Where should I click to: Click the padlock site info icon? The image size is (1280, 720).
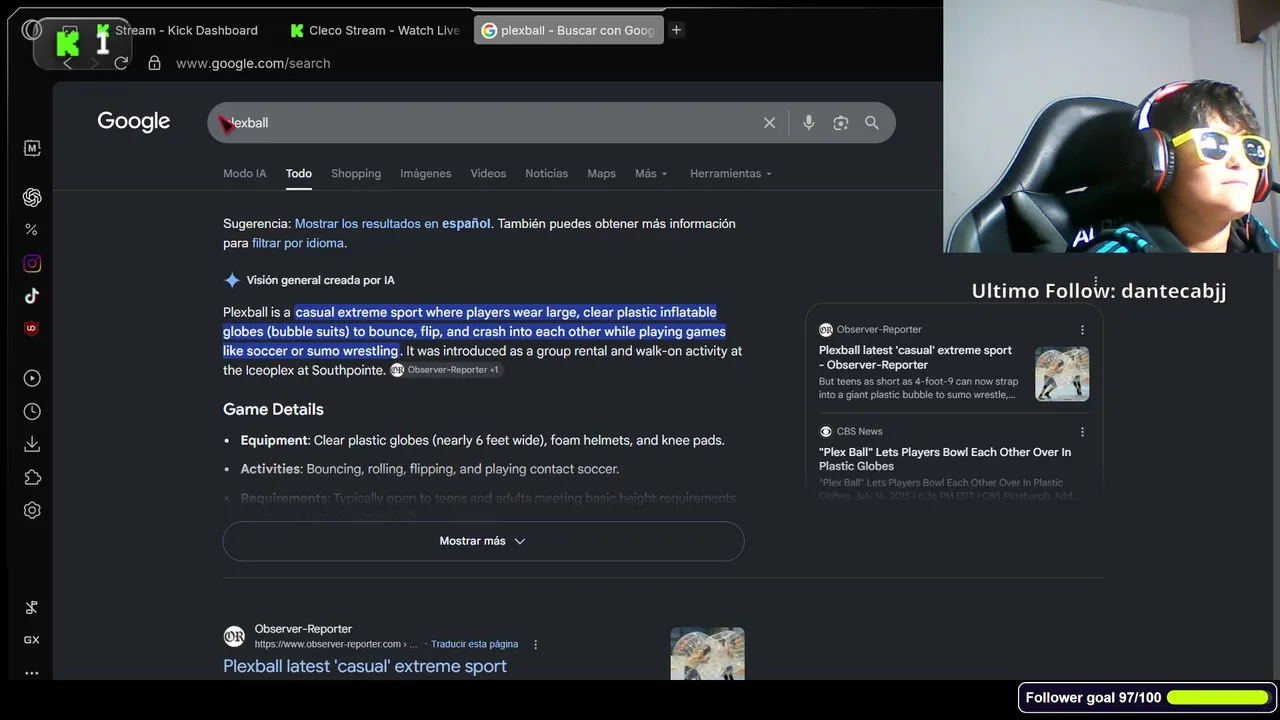tap(154, 63)
